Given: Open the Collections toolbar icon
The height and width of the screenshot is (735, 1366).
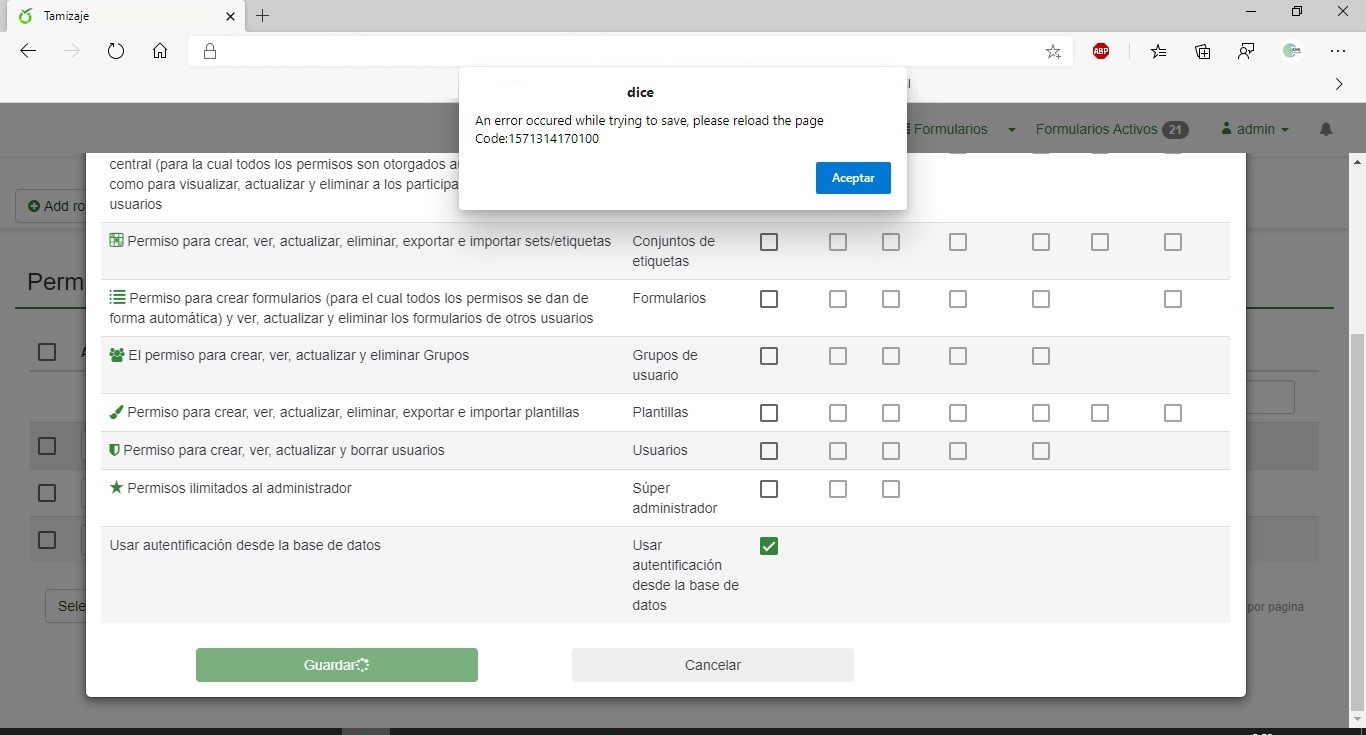Looking at the screenshot, I should [x=1203, y=51].
